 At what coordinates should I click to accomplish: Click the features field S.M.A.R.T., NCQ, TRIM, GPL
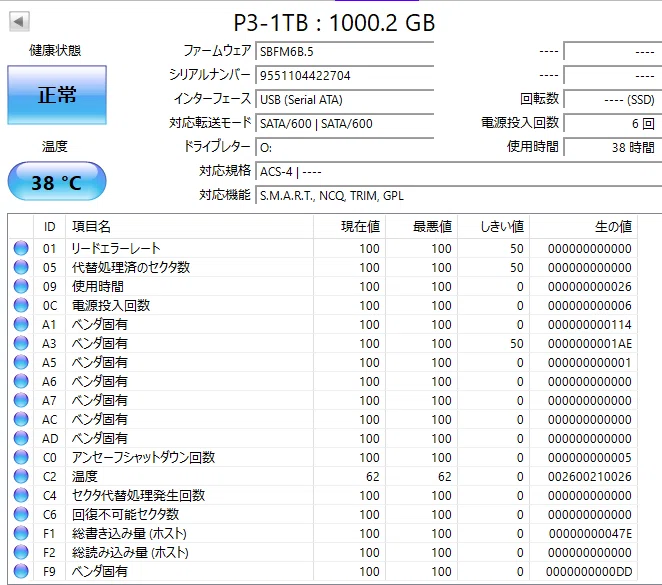click(x=459, y=196)
